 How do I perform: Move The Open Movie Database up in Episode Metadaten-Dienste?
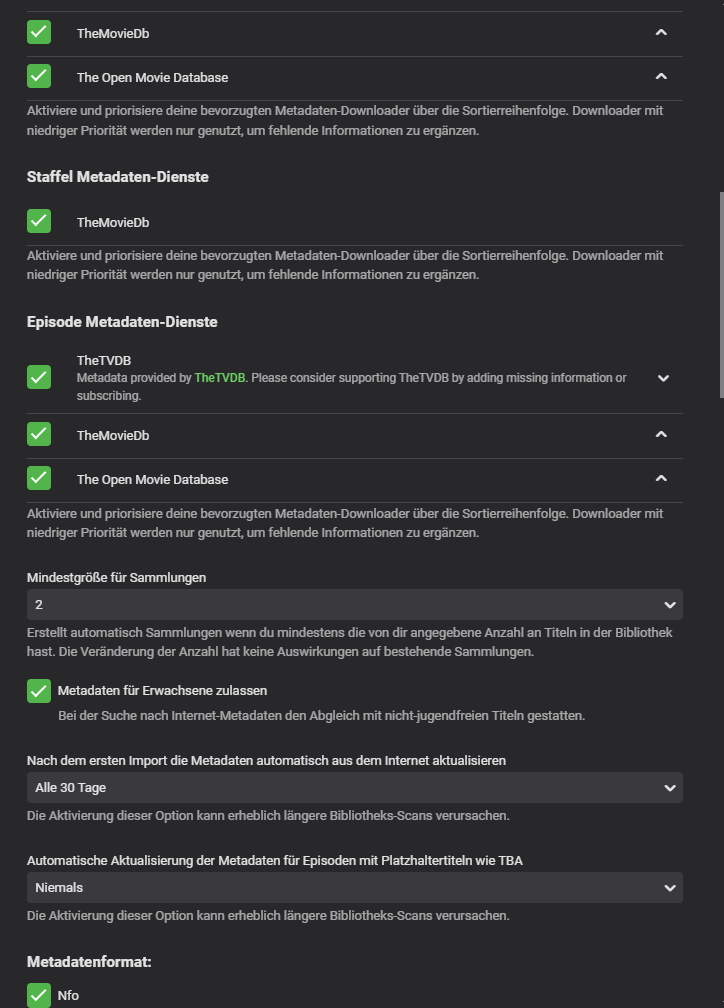(660, 479)
